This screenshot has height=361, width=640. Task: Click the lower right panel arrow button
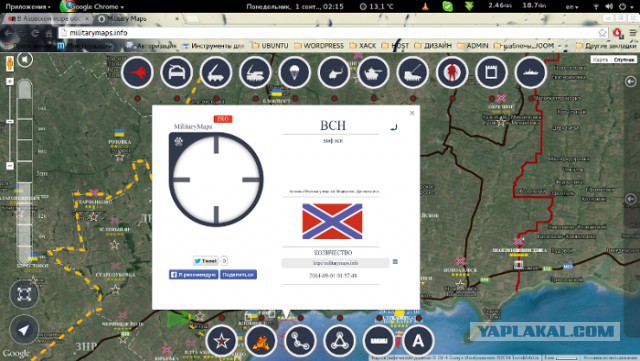(x=631, y=199)
